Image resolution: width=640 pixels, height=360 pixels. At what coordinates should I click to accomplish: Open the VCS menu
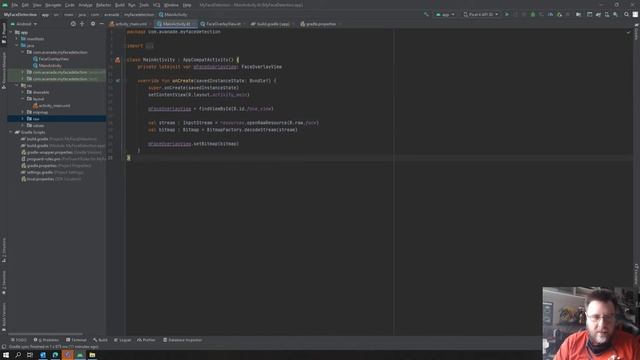coord(156,5)
